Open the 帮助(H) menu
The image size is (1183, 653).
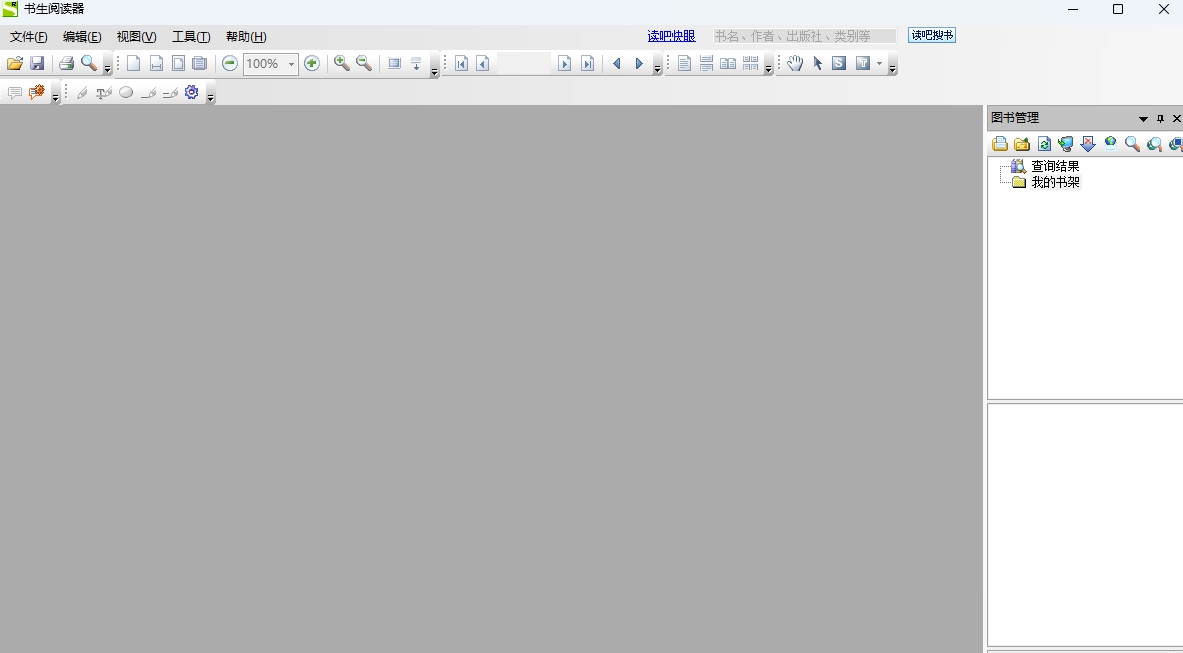246,36
